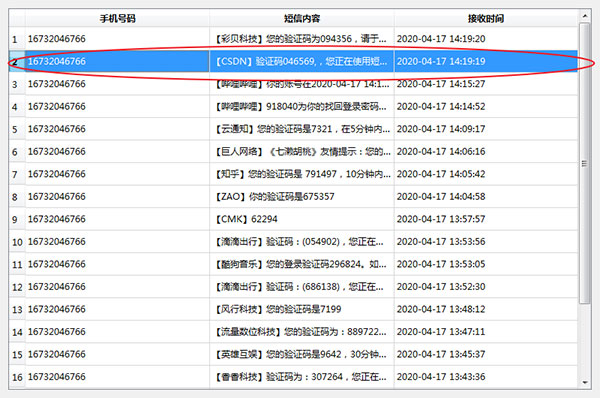Select the 彩贝科技 verification message 094356
This screenshot has height=398, width=600.
302,39
